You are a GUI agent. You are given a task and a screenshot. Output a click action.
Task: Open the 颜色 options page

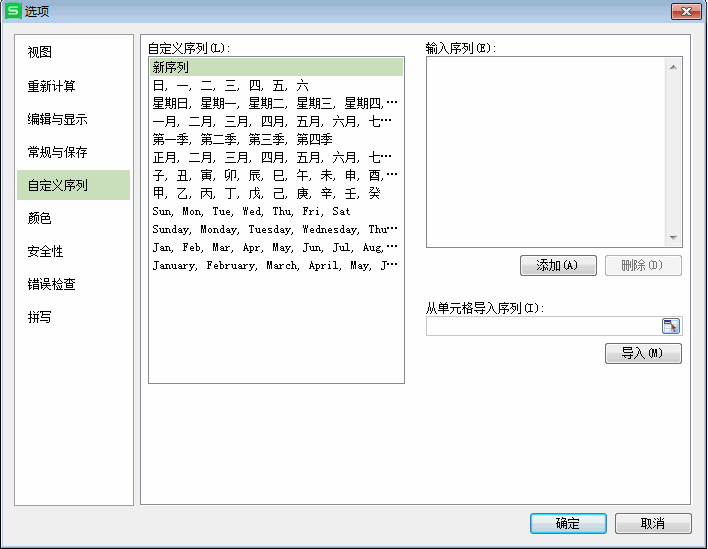[x=74, y=218]
